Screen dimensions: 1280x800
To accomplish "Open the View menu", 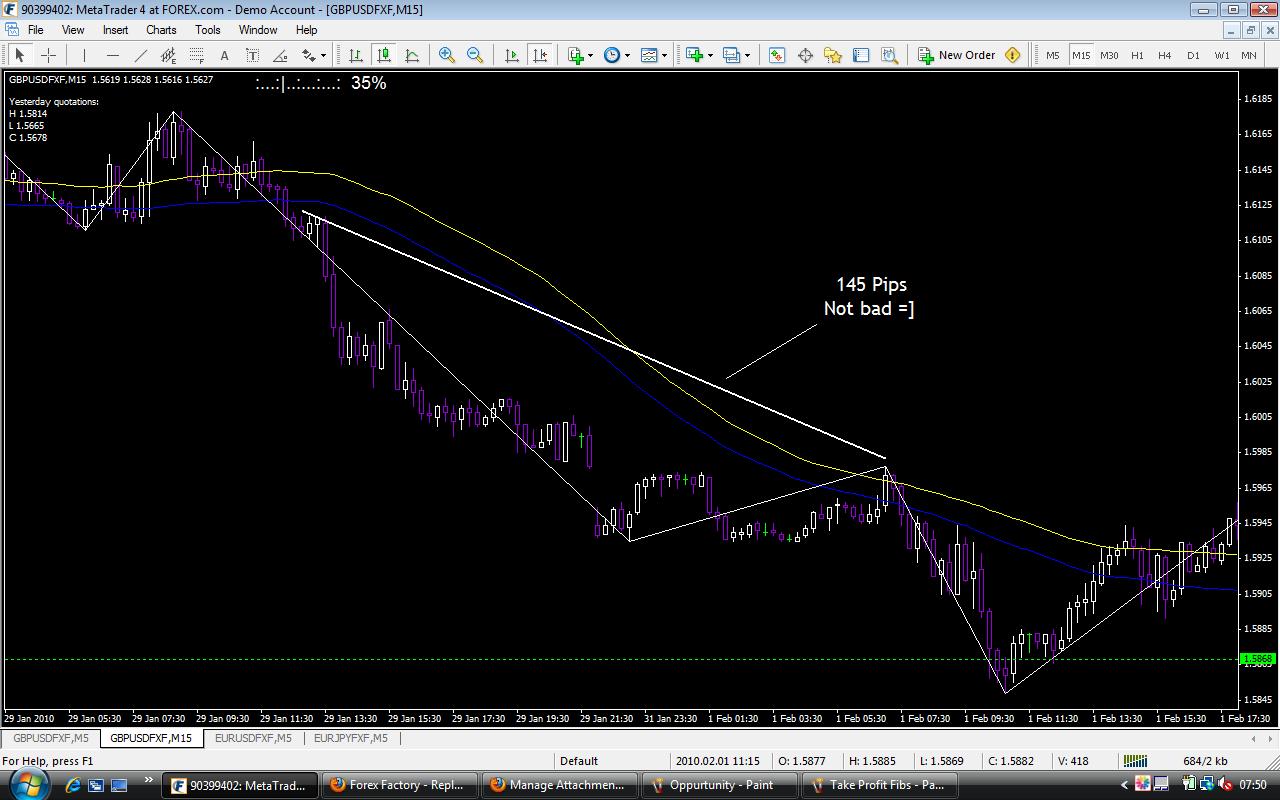I will point(73,30).
